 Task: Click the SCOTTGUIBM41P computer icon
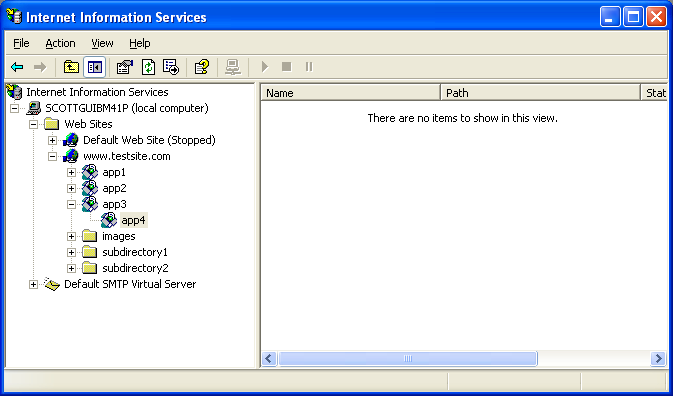[33, 108]
